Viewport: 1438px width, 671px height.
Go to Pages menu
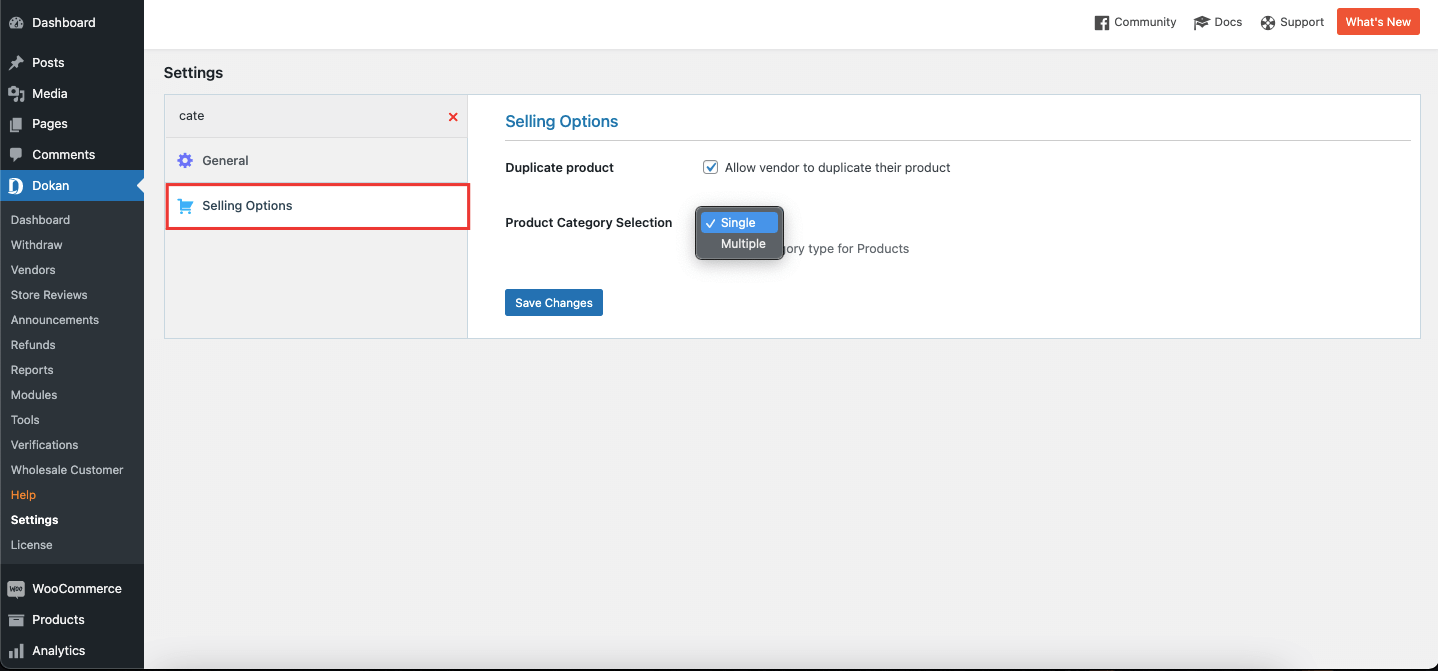point(72,124)
